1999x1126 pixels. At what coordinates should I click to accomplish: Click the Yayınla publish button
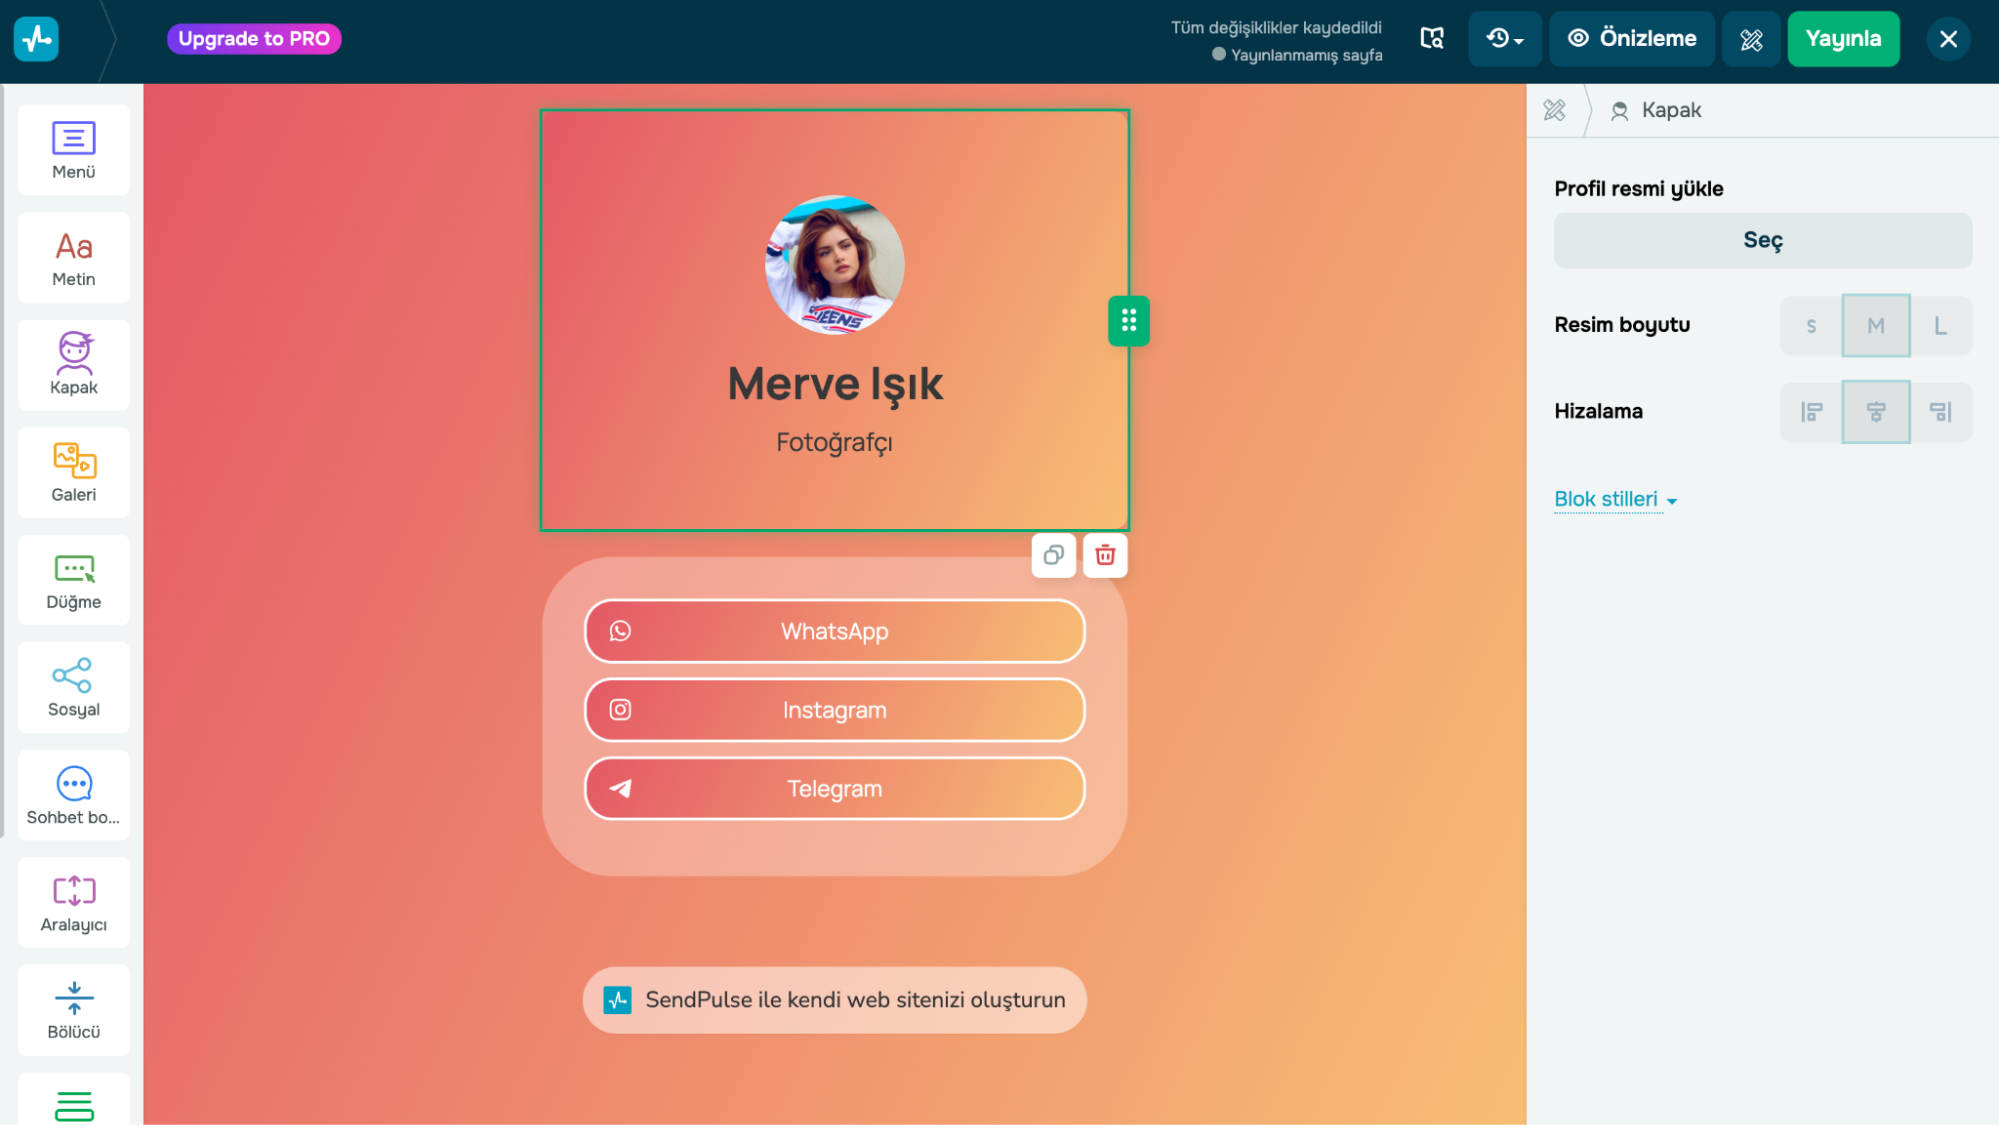(1843, 38)
